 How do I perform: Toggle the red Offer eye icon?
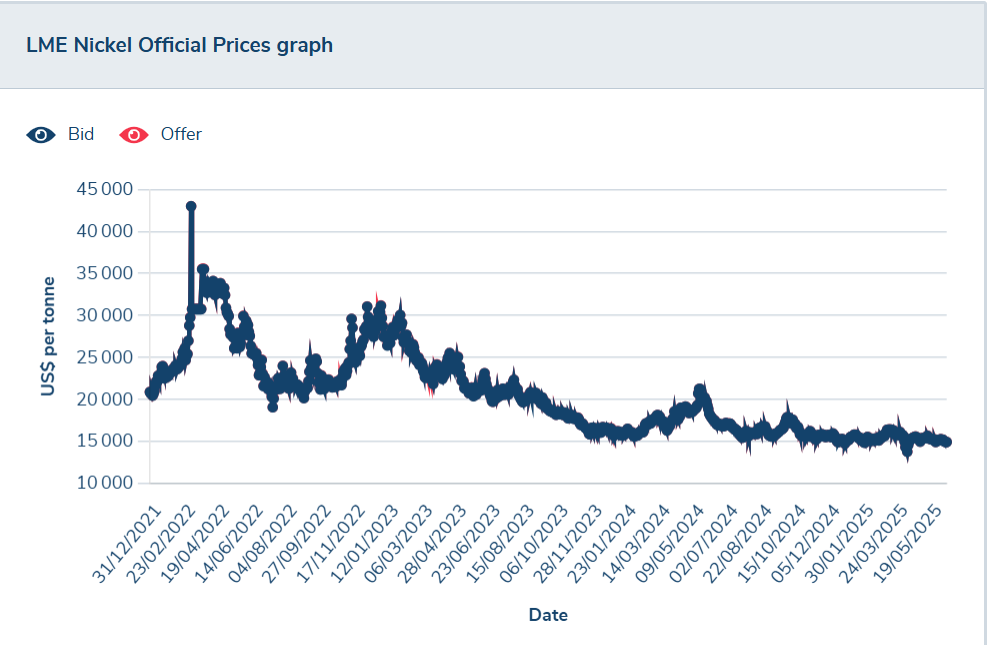(133, 135)
